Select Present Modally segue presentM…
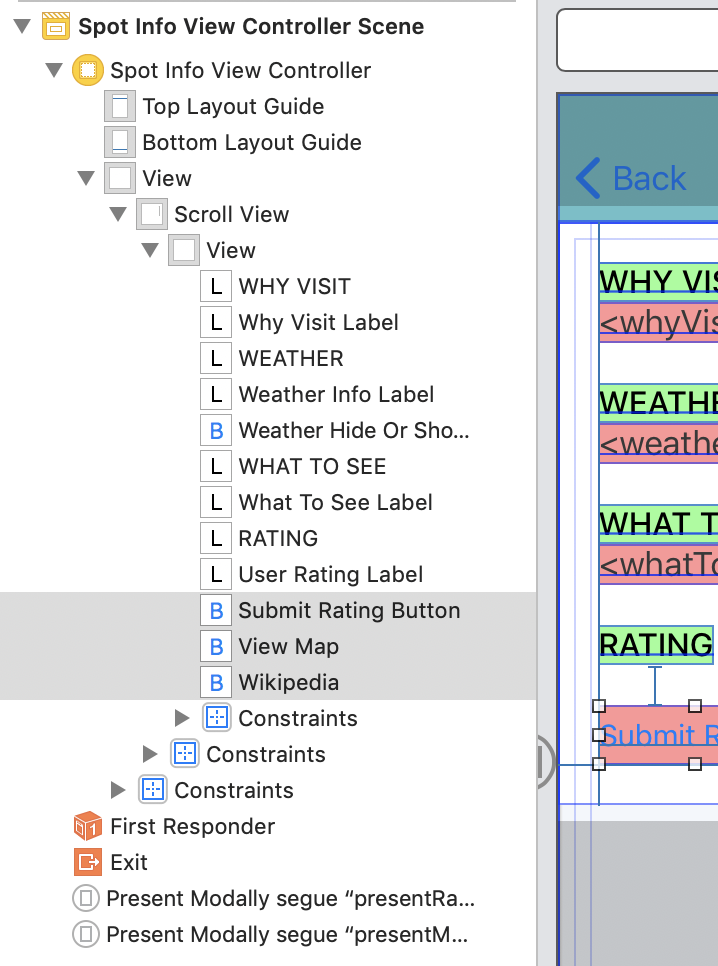The image size is (718, 966). point(287,934)
